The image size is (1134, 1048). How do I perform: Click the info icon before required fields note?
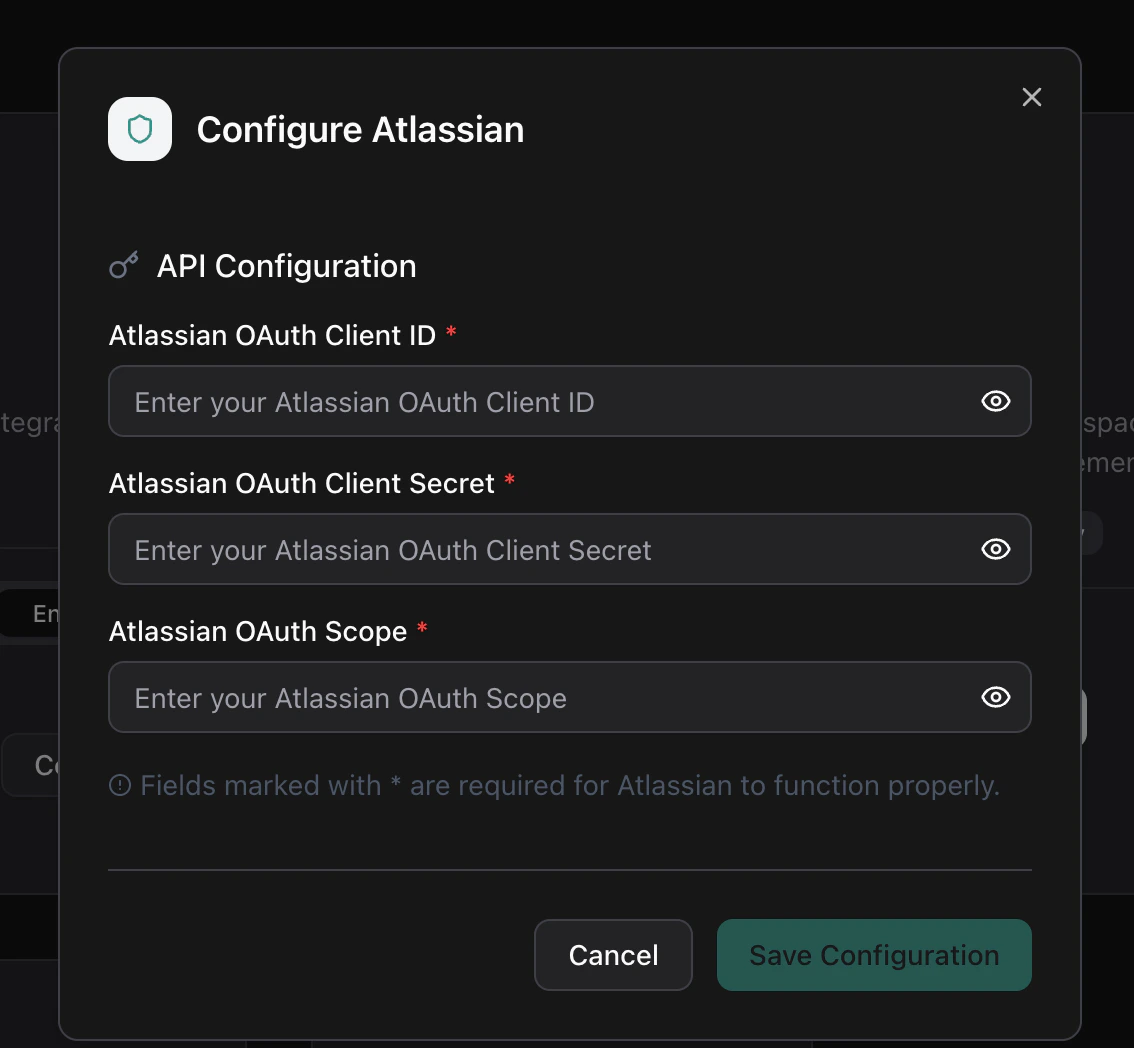click(120, 786)
